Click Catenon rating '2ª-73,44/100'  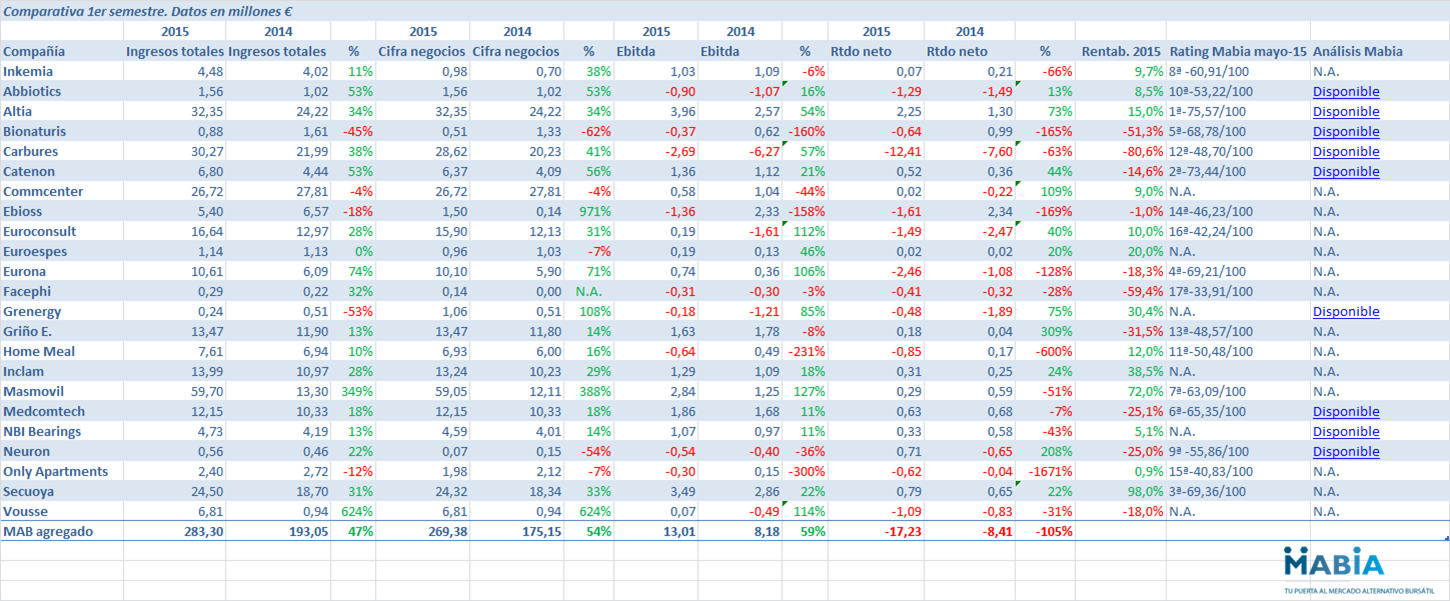[x=1208, y=171]
